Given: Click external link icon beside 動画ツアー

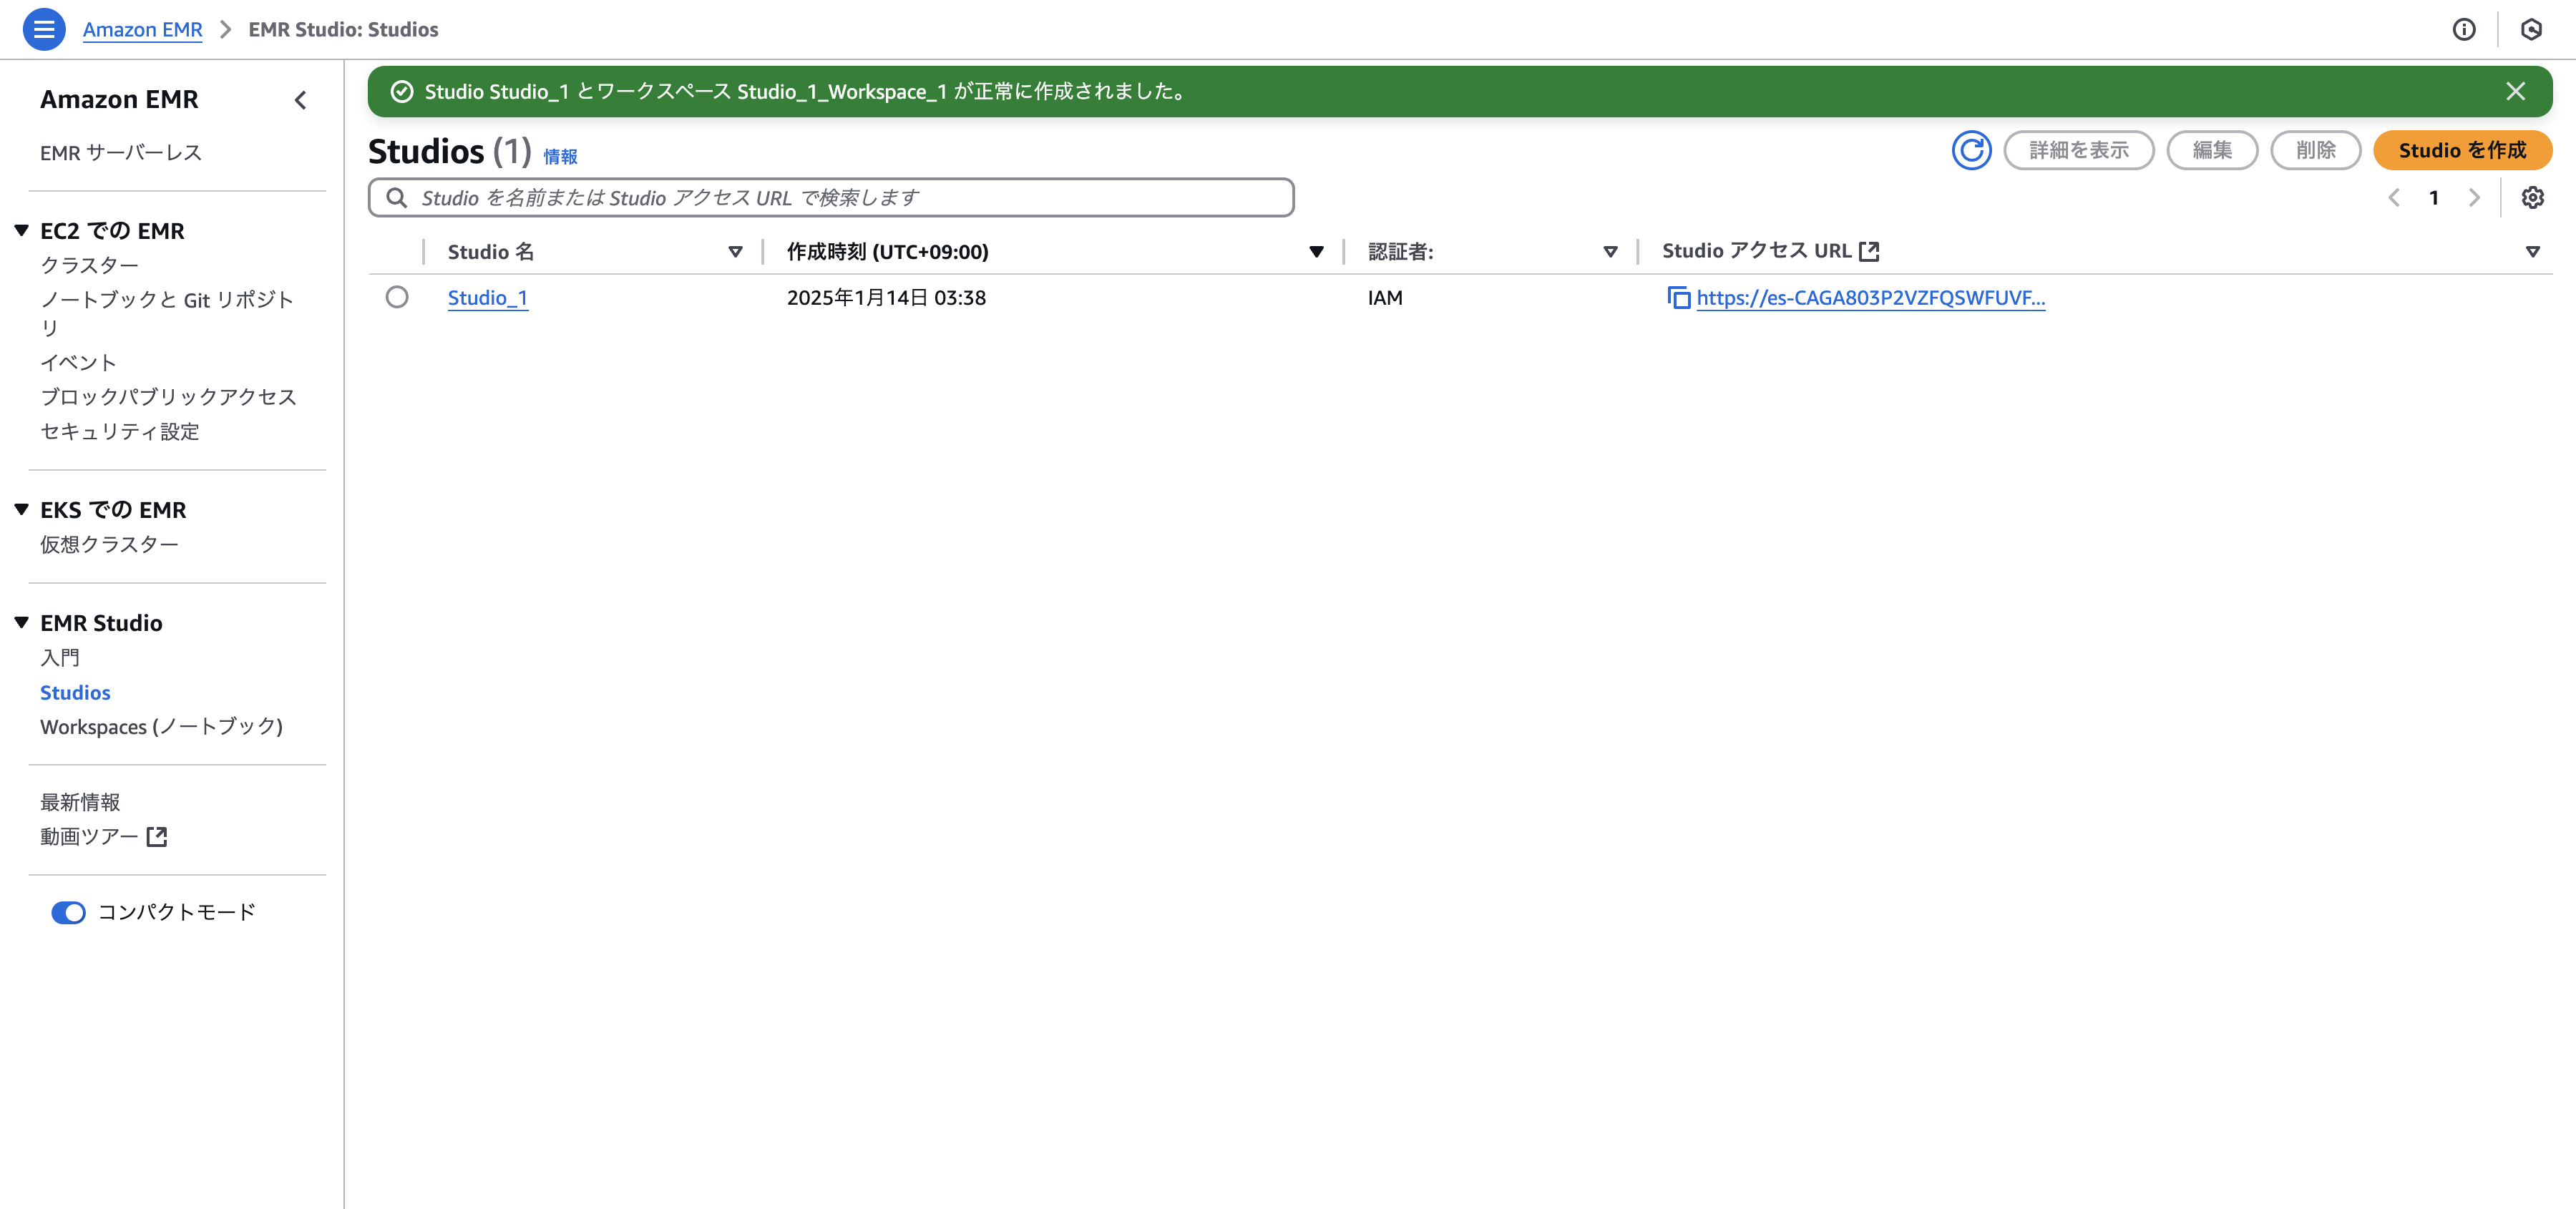Looking at the screenshot, I should coord(157,836).
